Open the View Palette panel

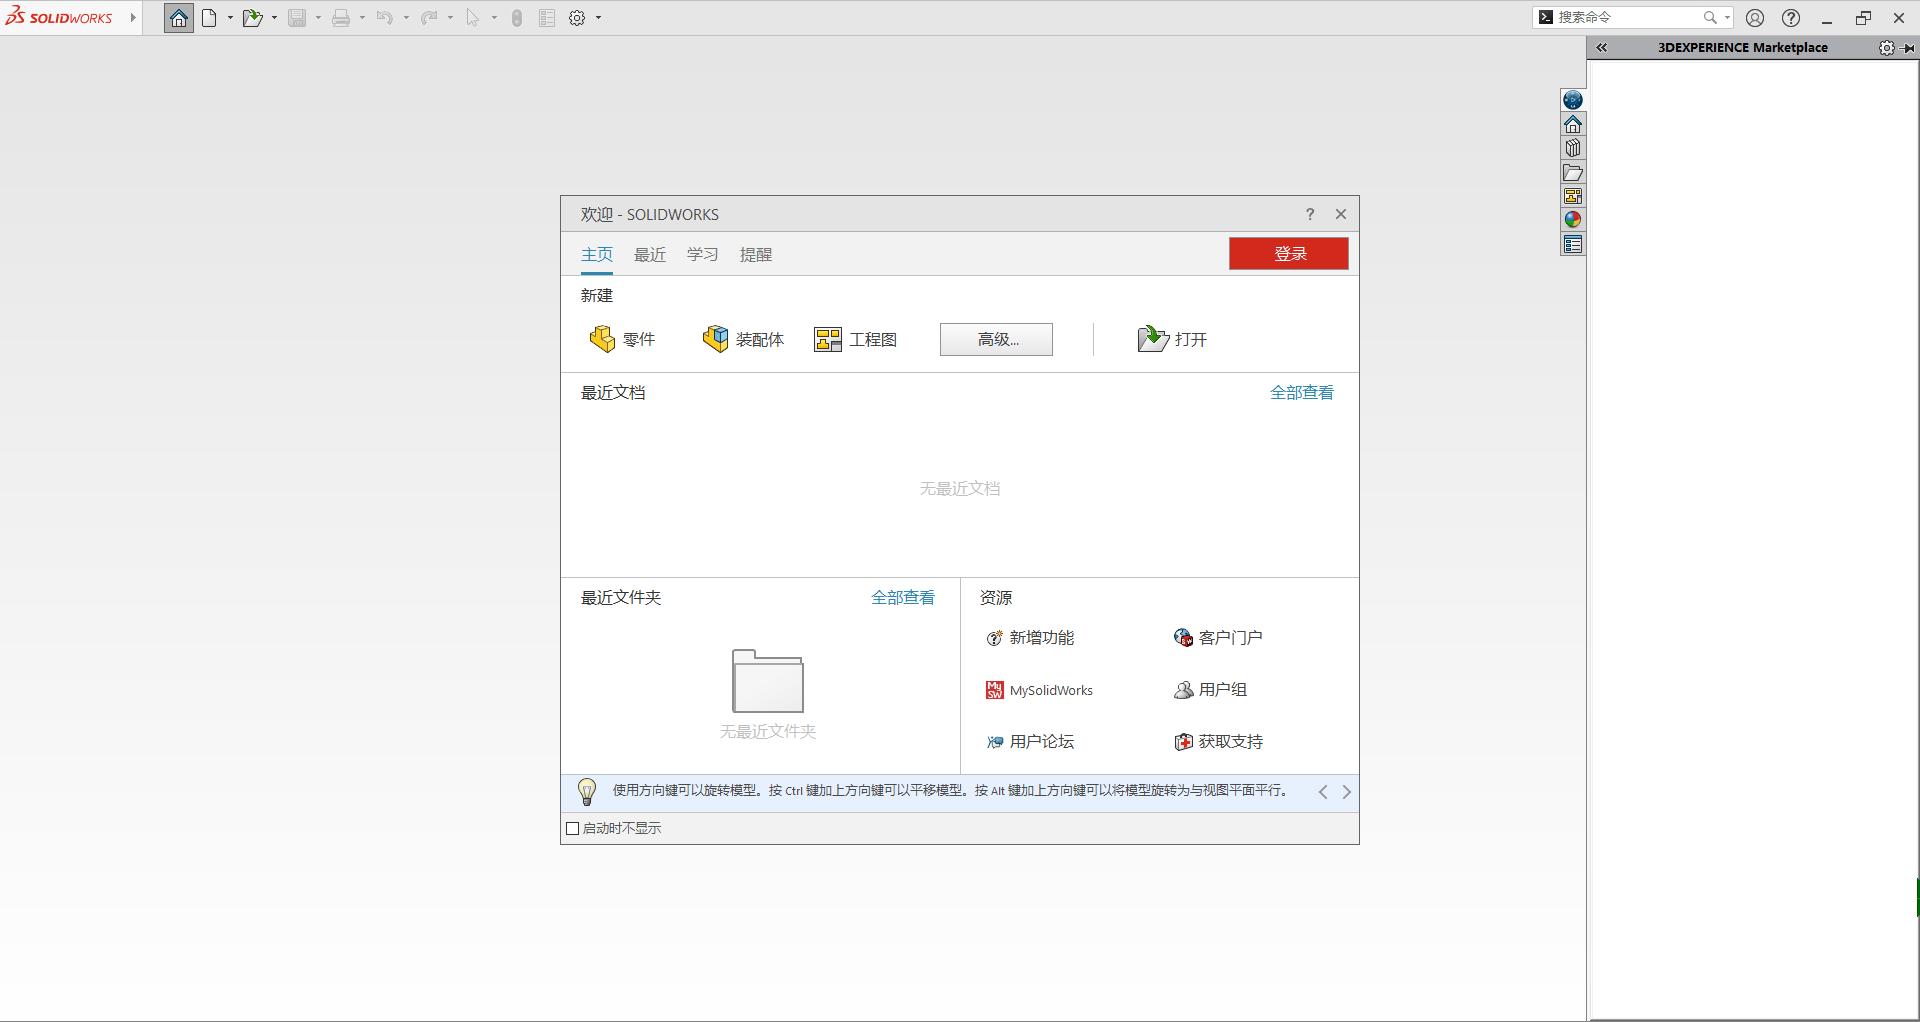pos(1573,195)
